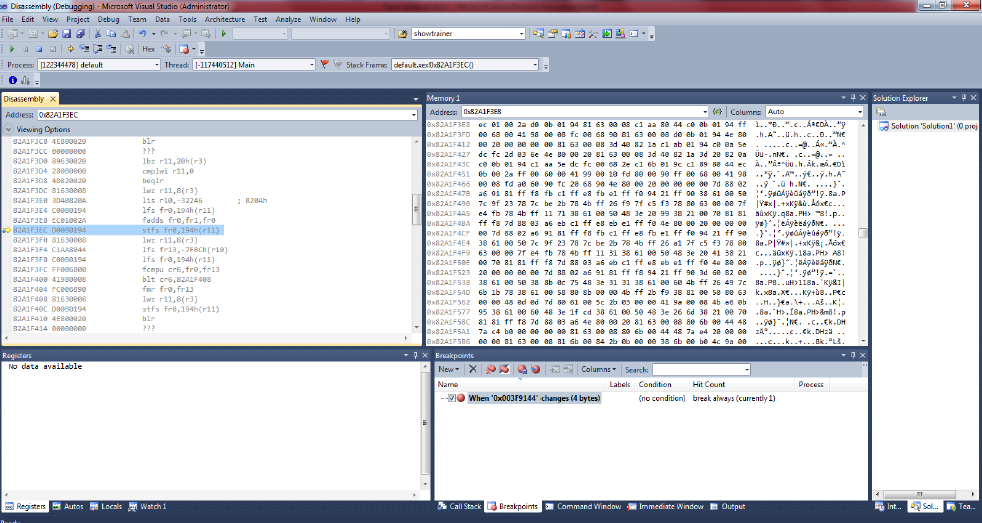Expand the Viewing Options section
This screenshot has height=523, width=982.
pyautogui.click(x=10, y=130)
